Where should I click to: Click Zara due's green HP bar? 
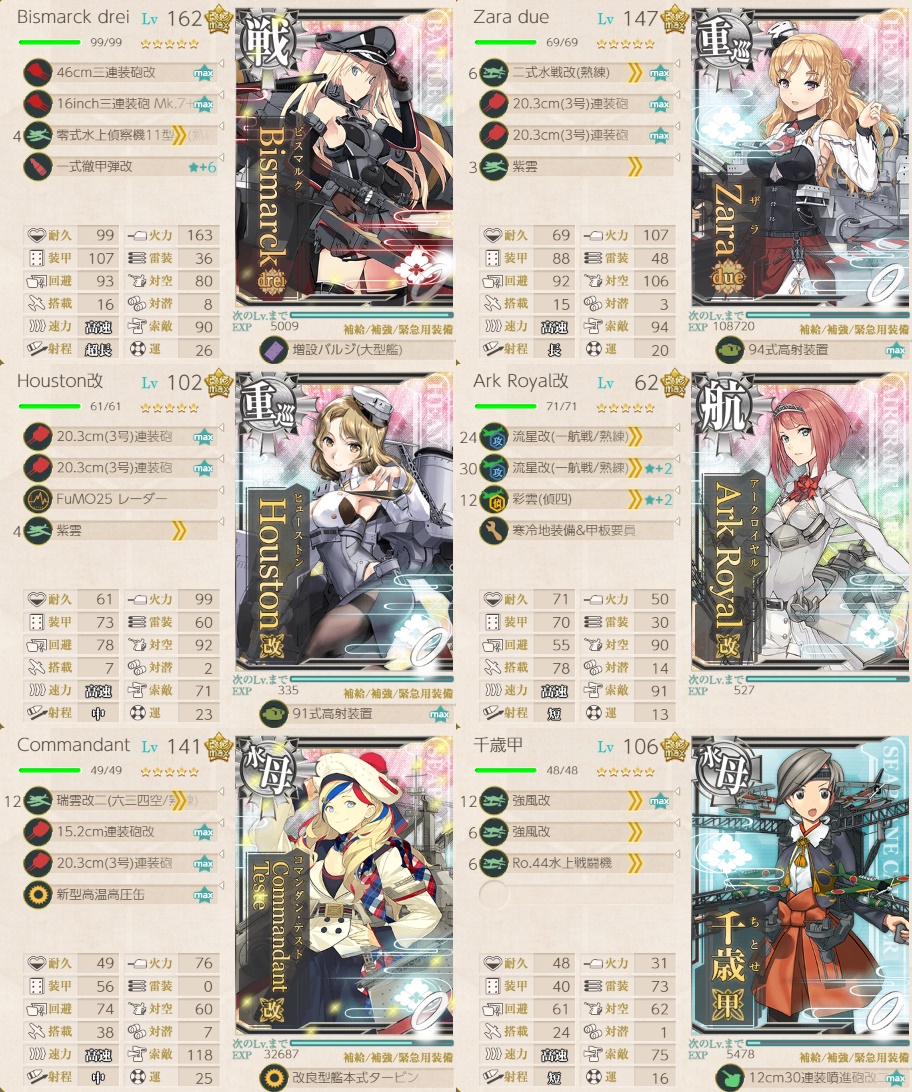tap(506, 42)
